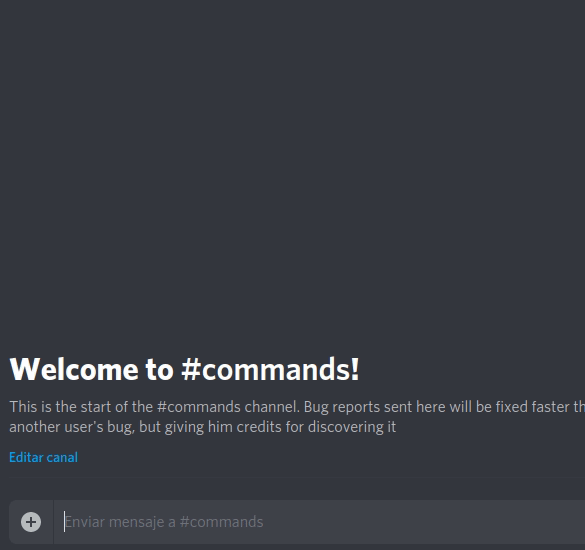
Task: Click the Welcome to #commands! heading
Action: coord(184,369)
